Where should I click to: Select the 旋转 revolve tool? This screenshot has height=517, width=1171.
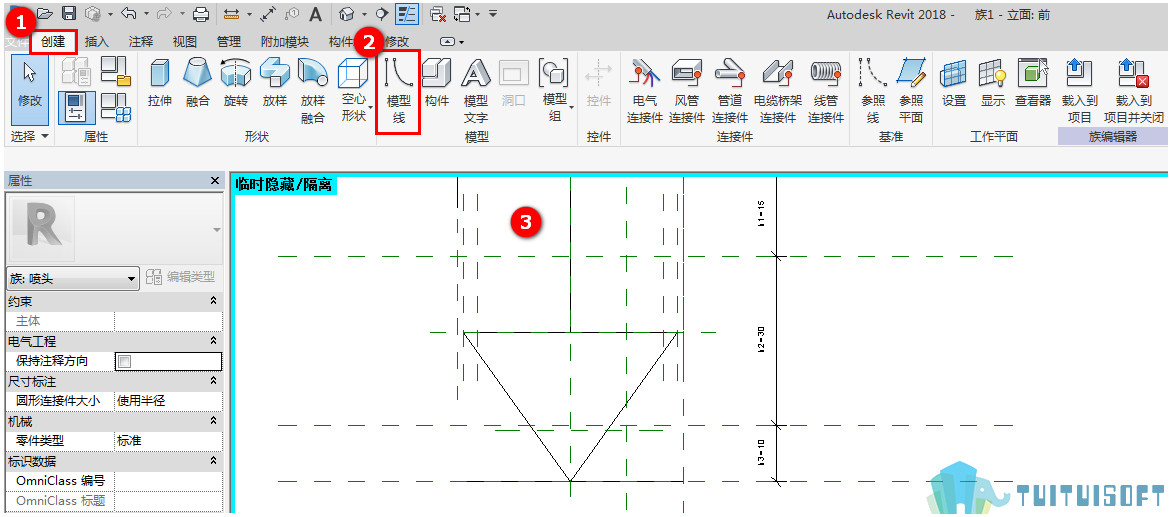point(236,82)
